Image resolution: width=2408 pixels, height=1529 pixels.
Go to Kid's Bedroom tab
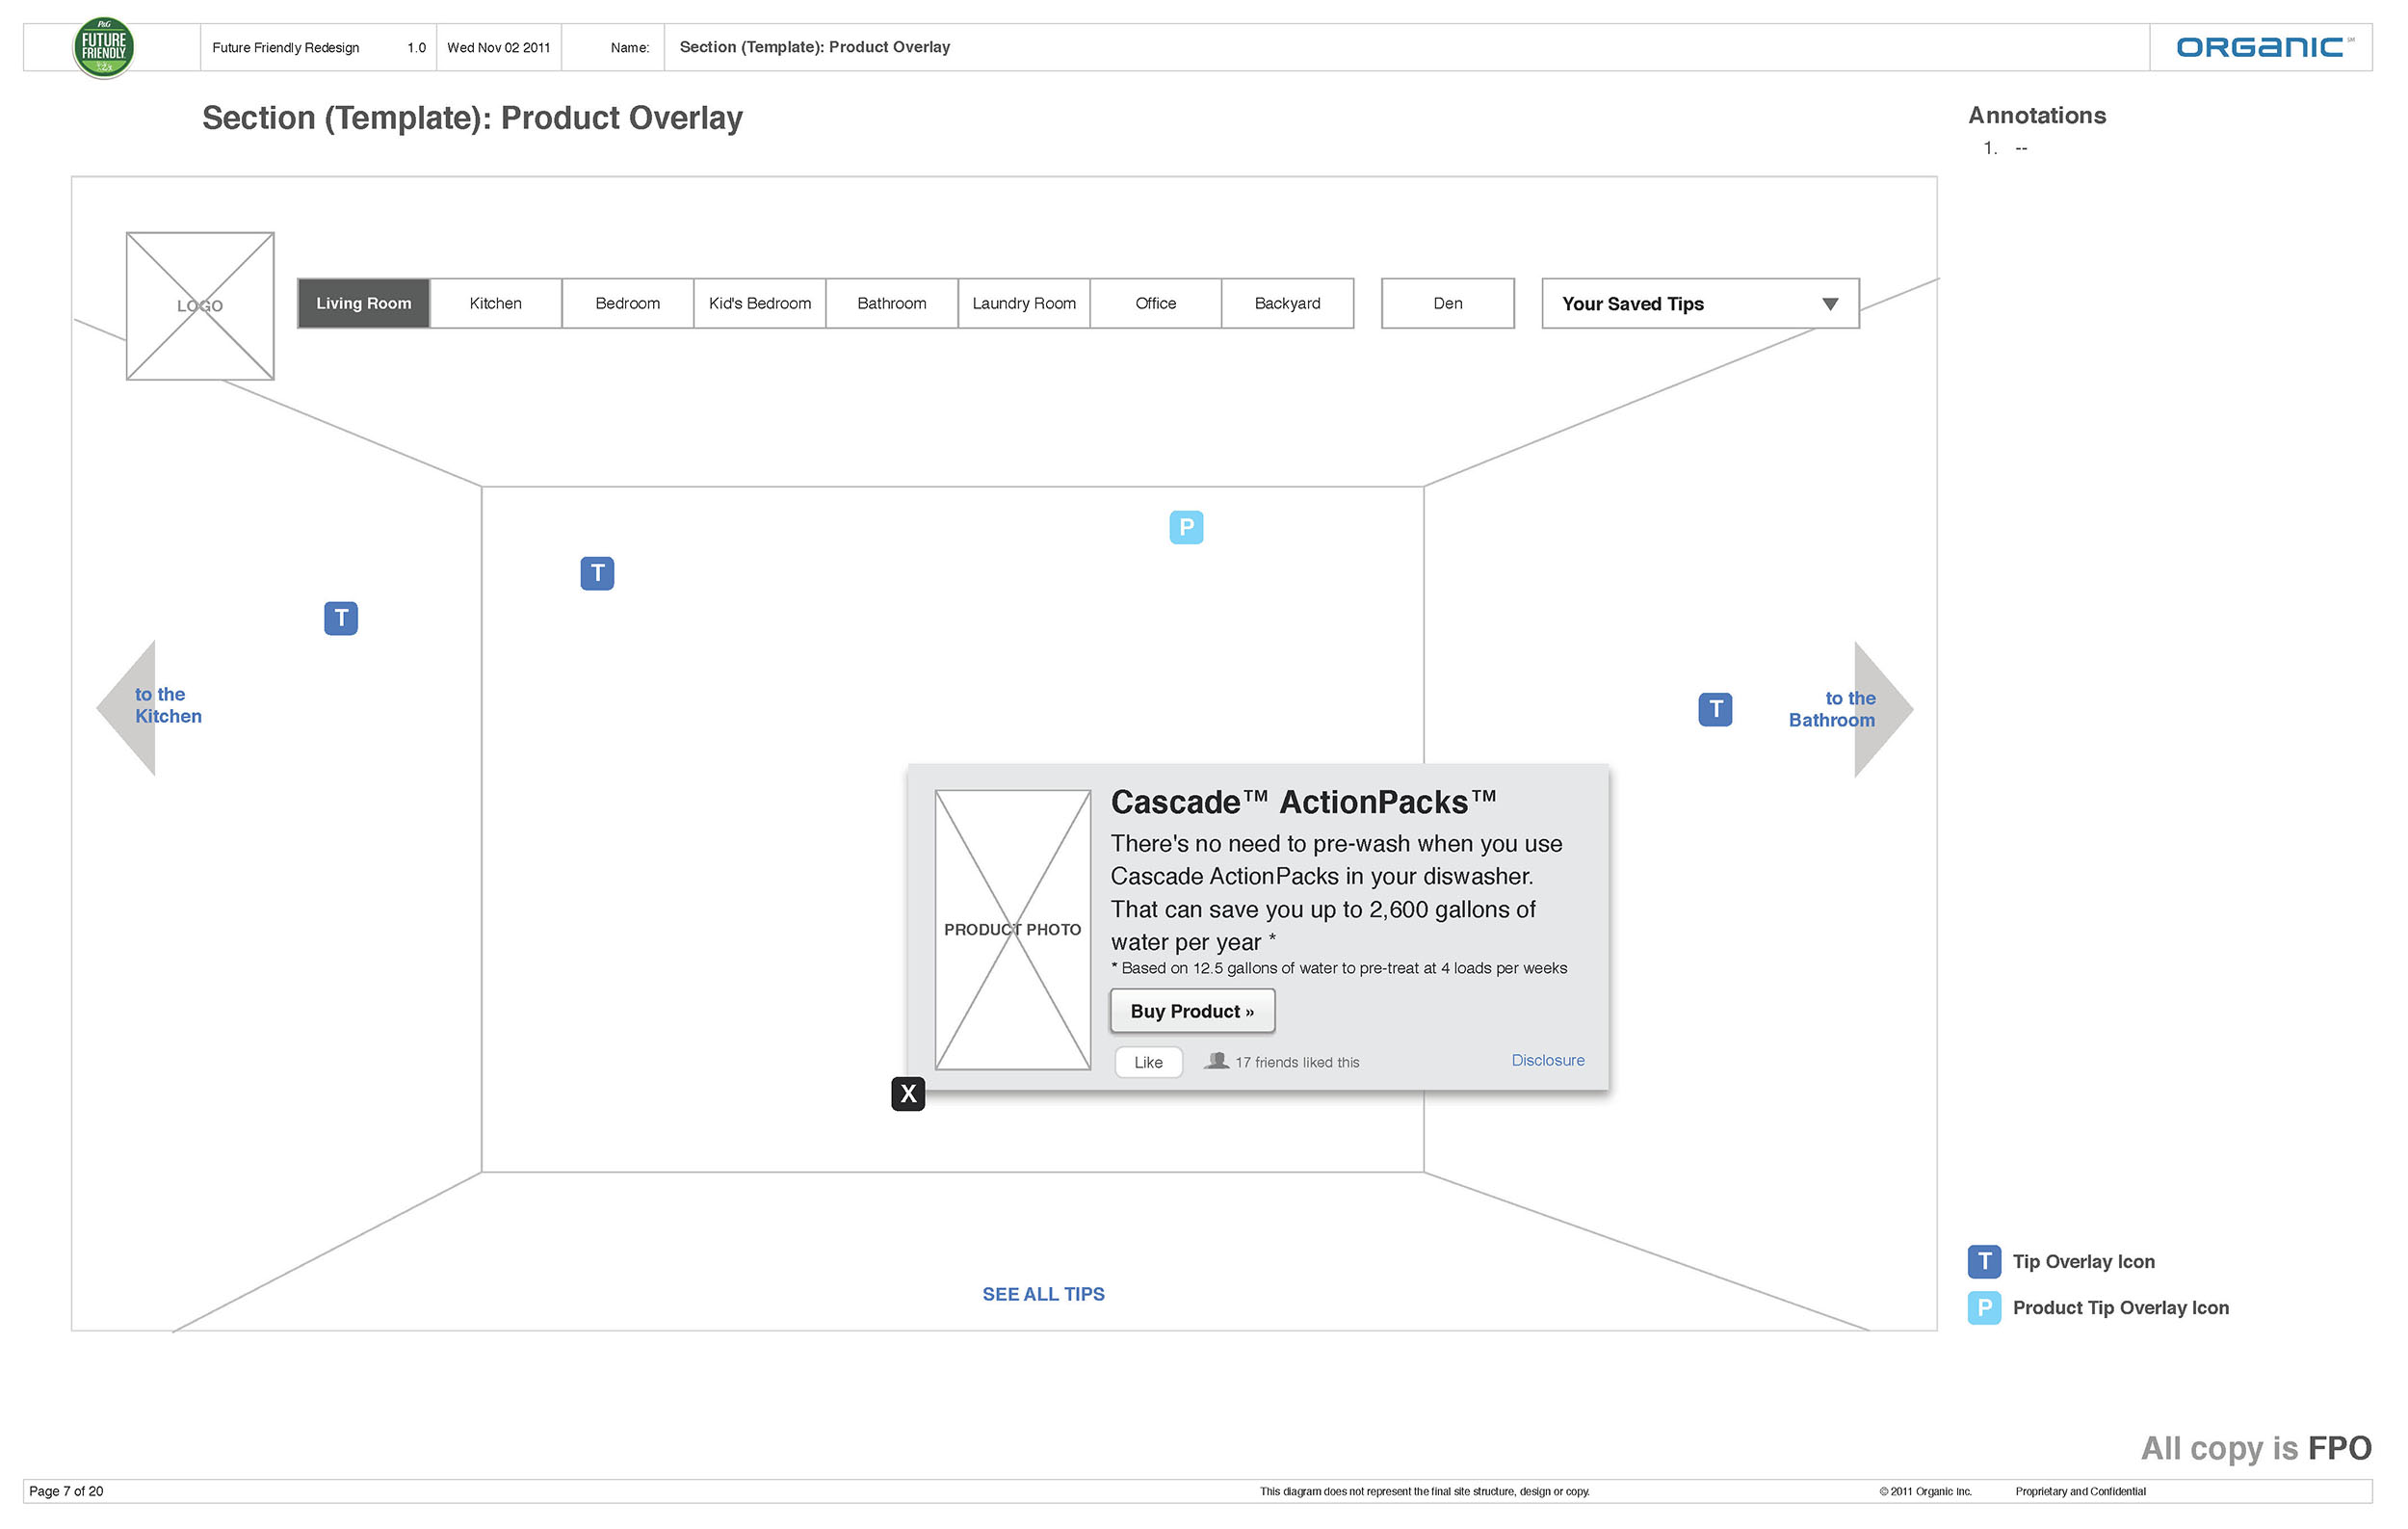click(760, 304)
